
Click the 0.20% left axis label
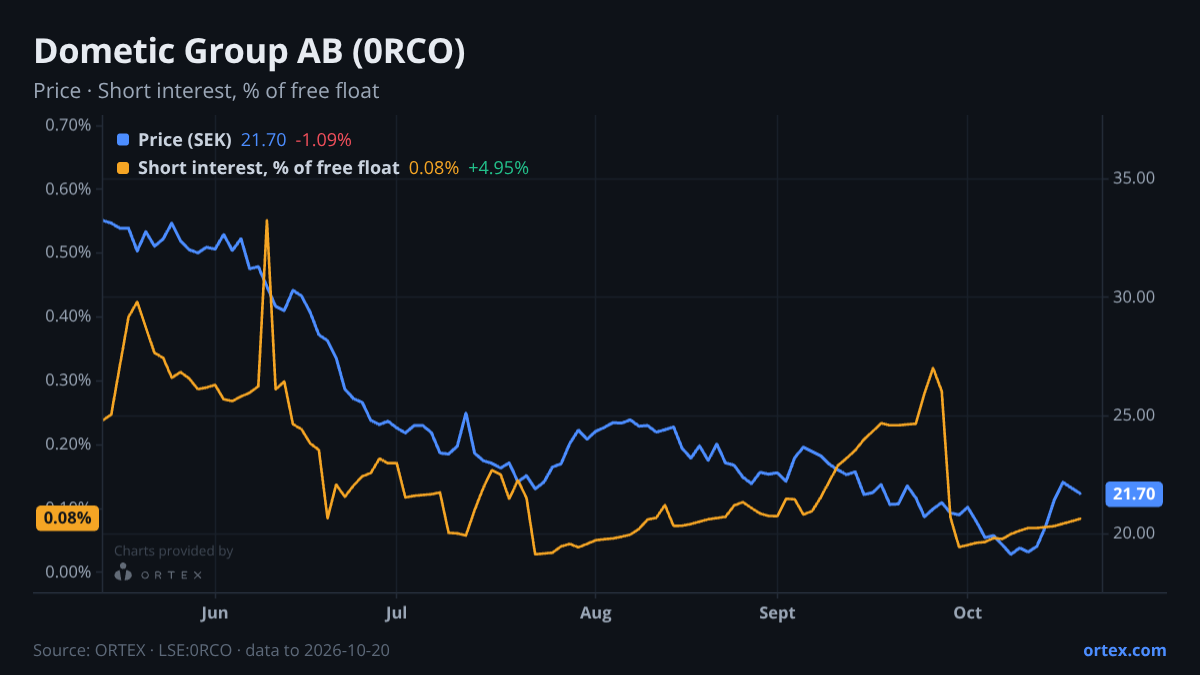pyautogui.click(x=68, y=444)
